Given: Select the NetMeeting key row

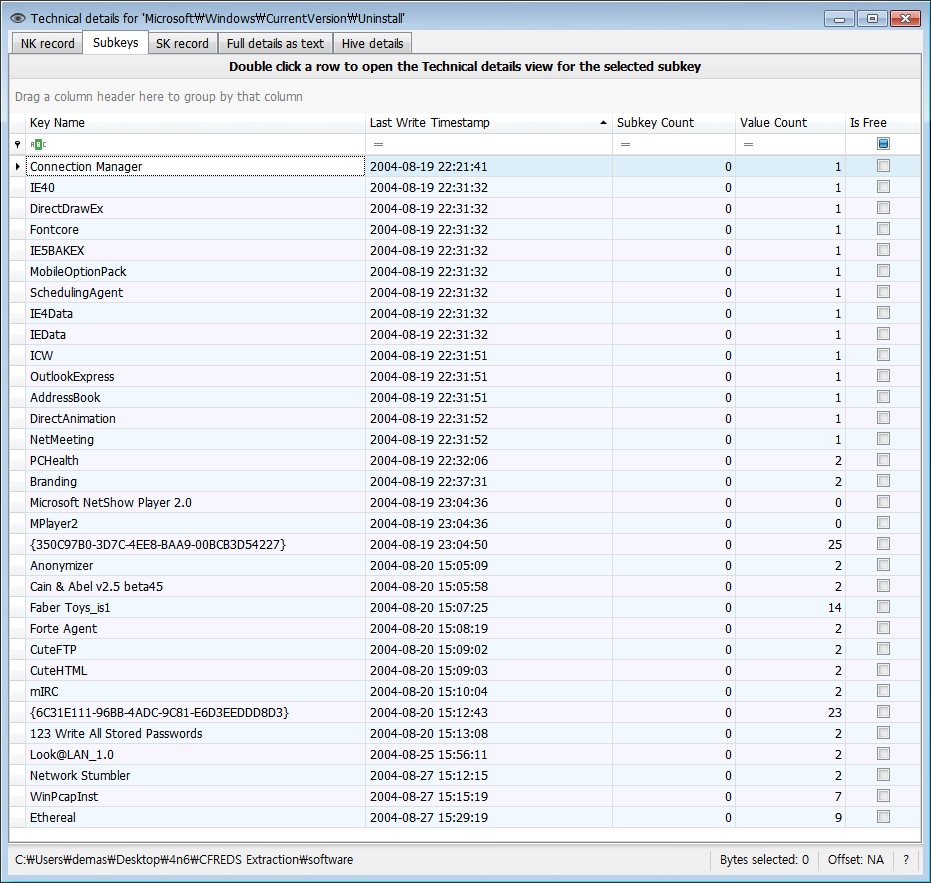Looking at the screenshot, I should coord(465,439).
